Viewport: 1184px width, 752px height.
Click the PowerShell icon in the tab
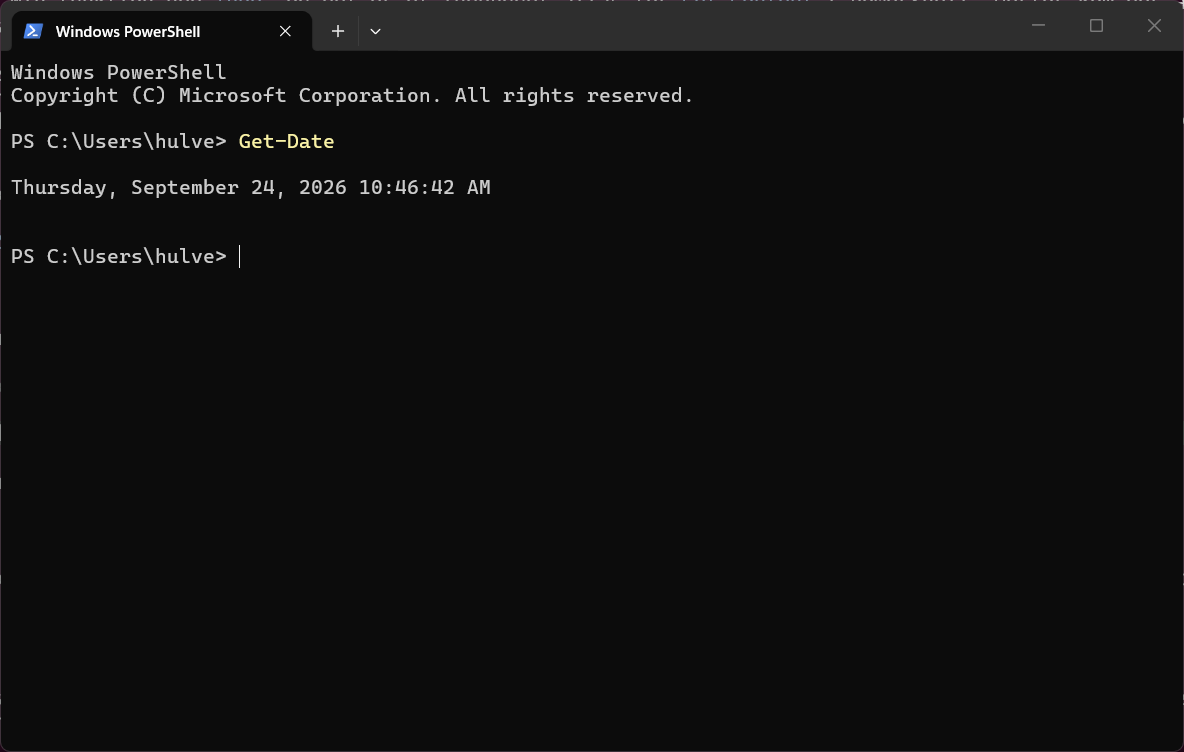[32, 31]
